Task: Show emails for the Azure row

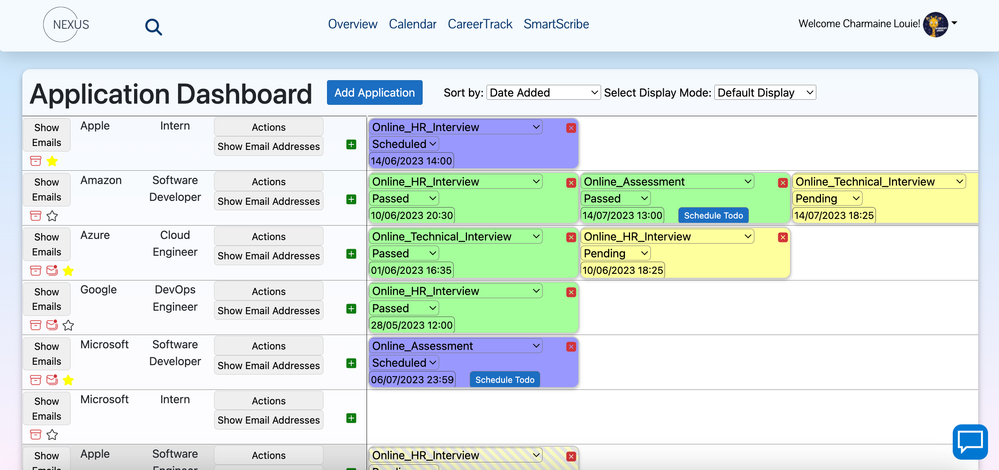Action: pyautogui.click(x=47, y=245)
